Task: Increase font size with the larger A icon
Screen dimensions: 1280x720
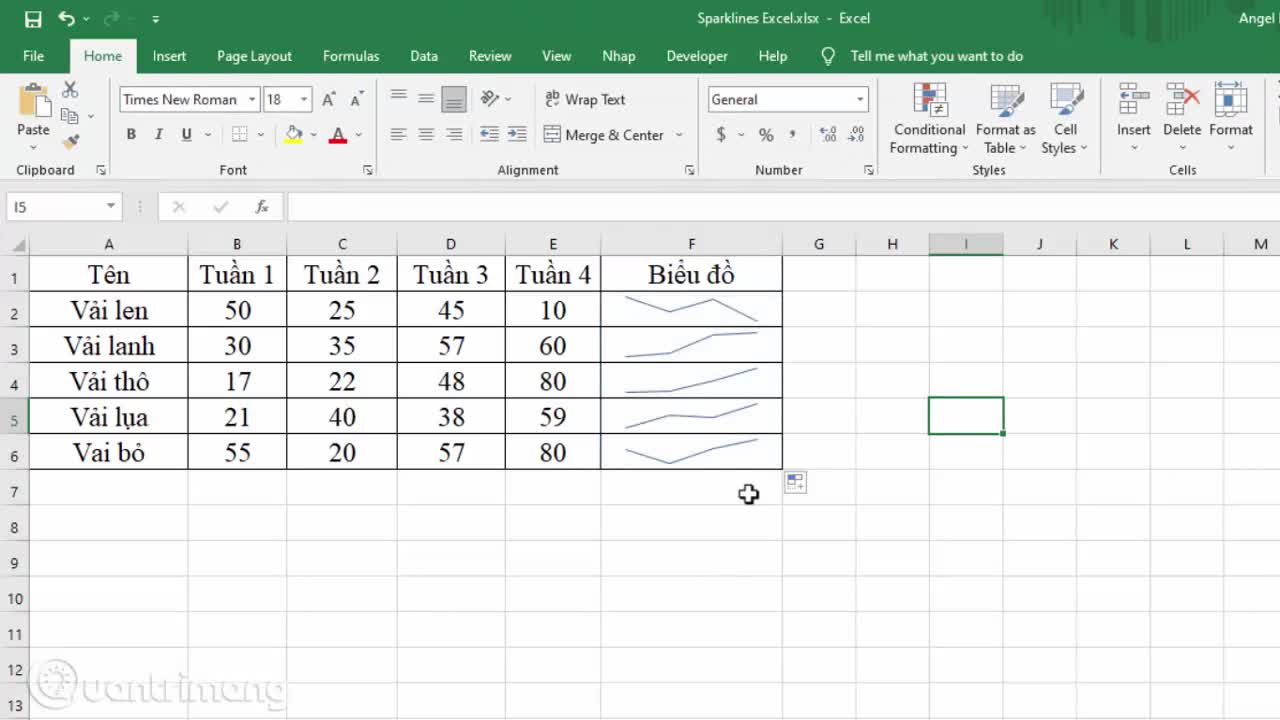Action: point(328,99)
